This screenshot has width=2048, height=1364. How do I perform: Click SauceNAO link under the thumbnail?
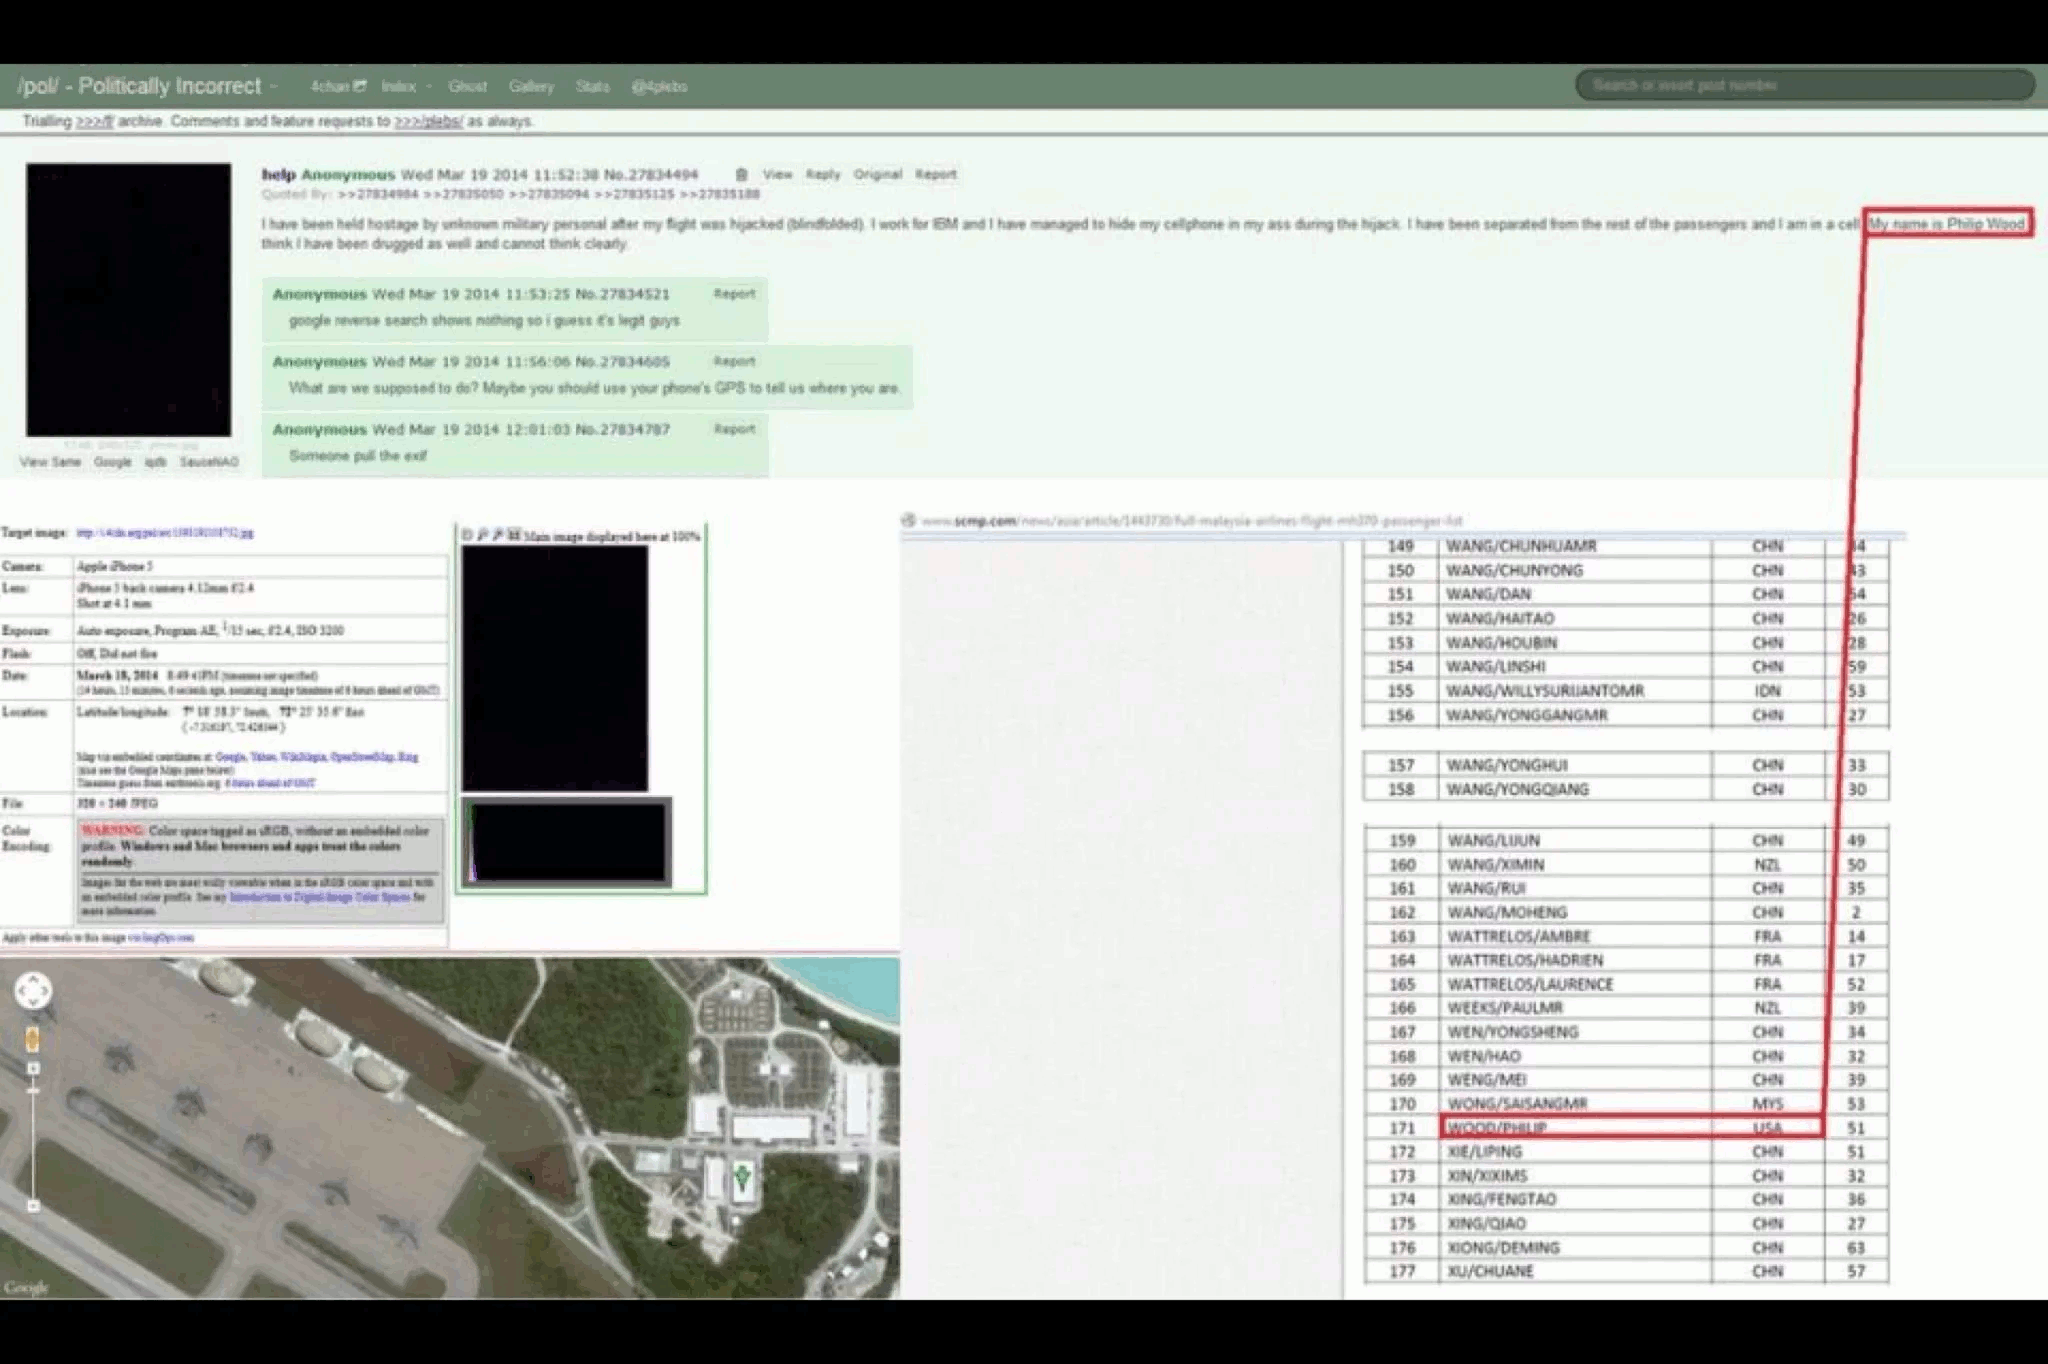click(209, 462)
